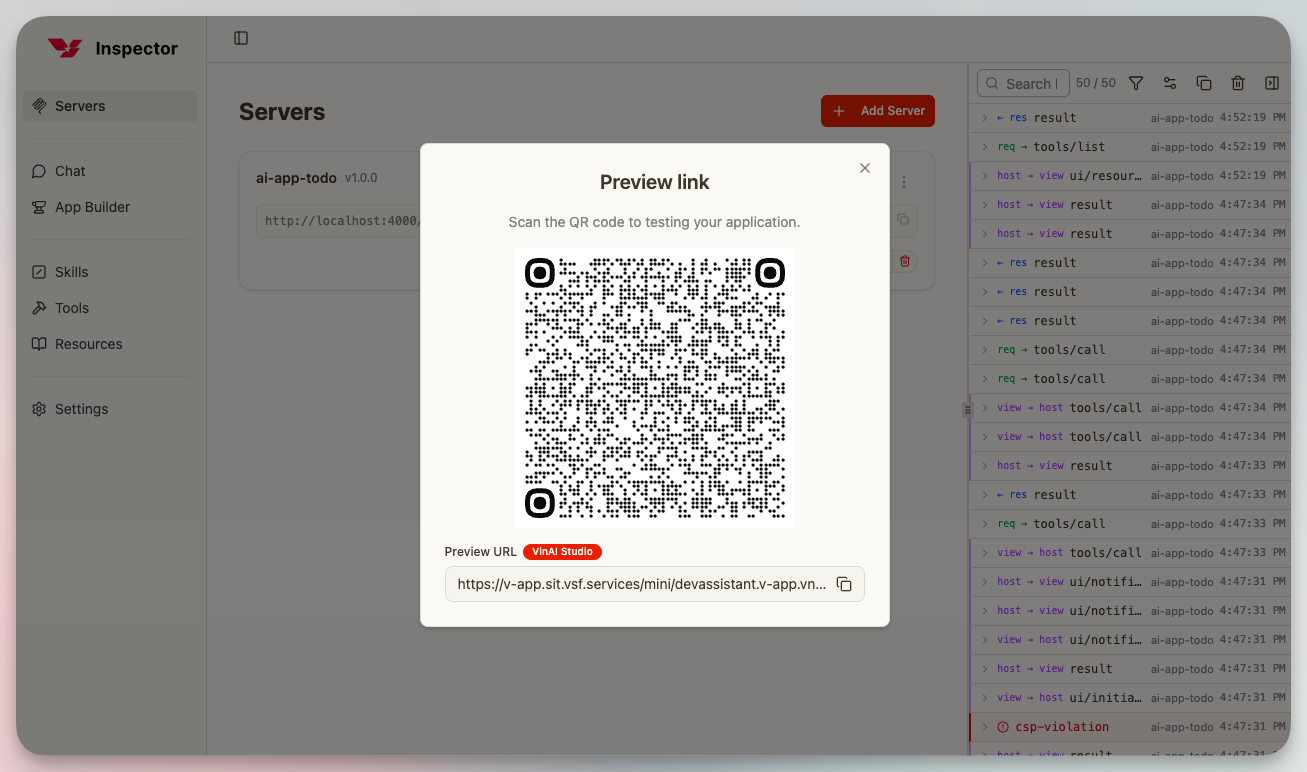Close the Preview link dialog
This screenshot has height=772, width=1307.
pos(865,168)
